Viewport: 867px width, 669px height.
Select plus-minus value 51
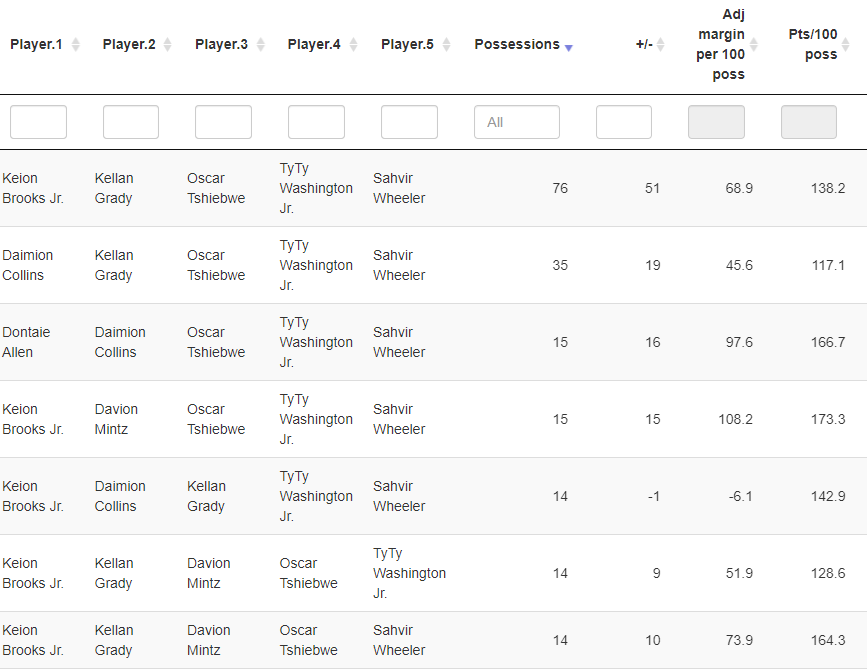652,189
